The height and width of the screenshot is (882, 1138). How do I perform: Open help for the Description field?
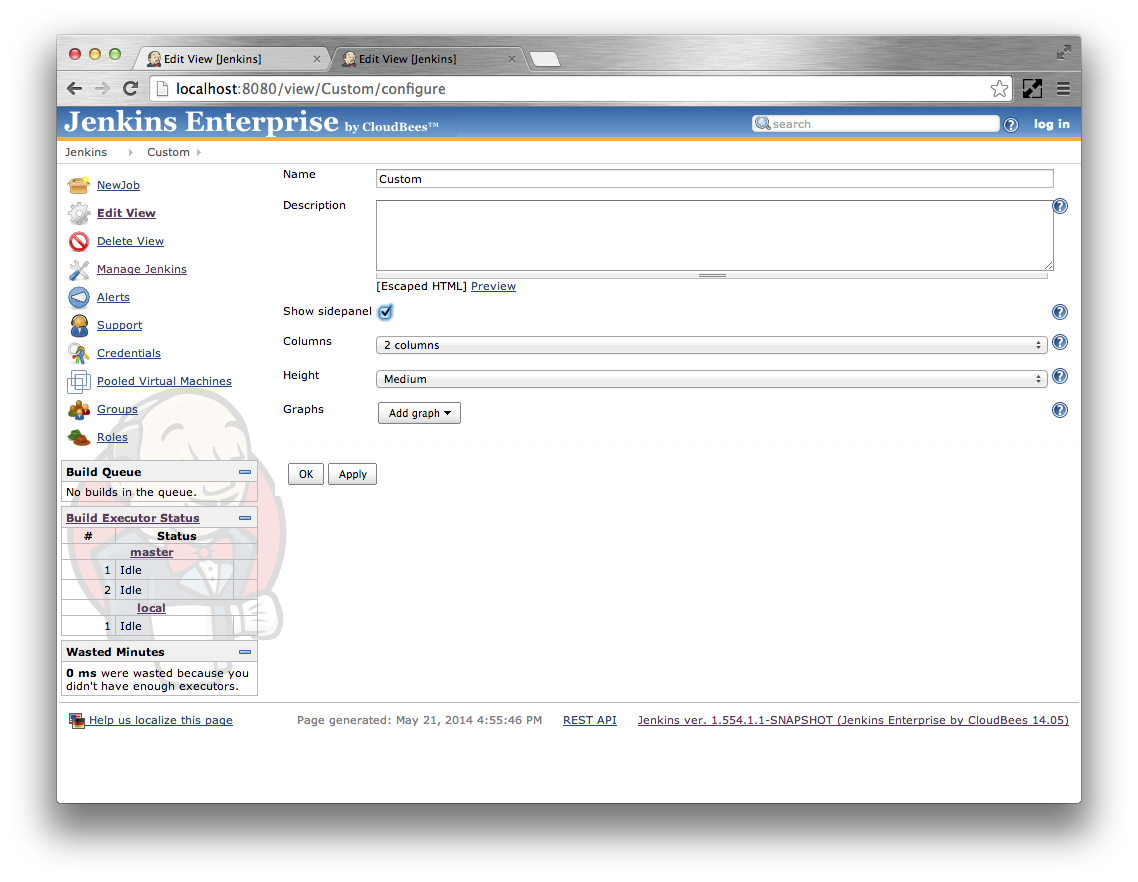tap(1060, 206)
